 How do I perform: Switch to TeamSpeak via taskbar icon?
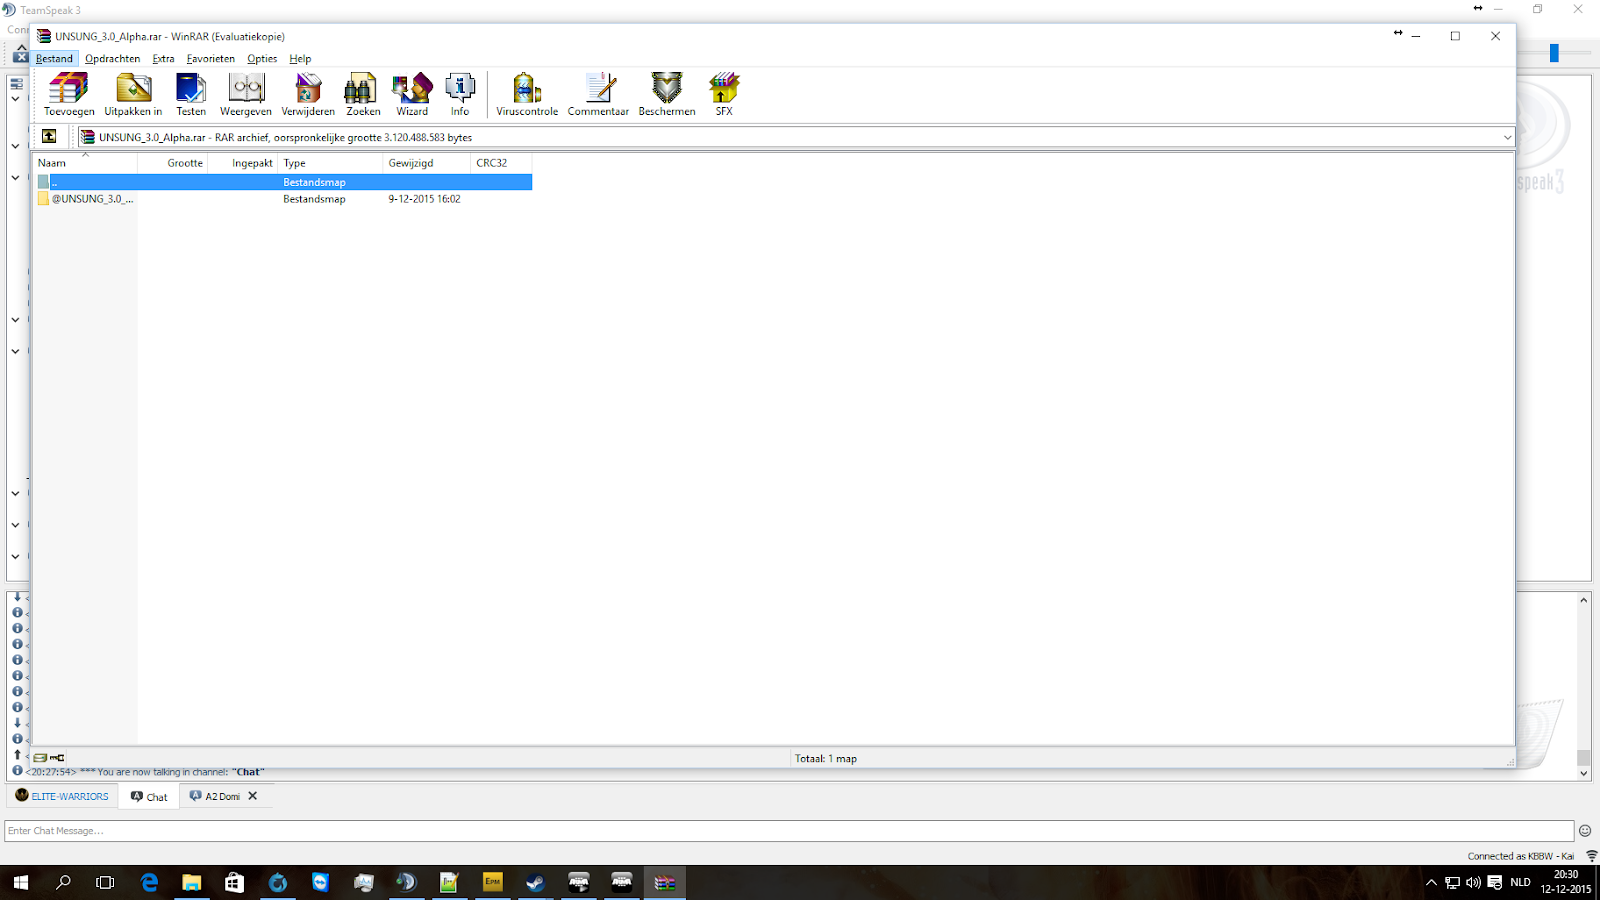pos(406,882)
